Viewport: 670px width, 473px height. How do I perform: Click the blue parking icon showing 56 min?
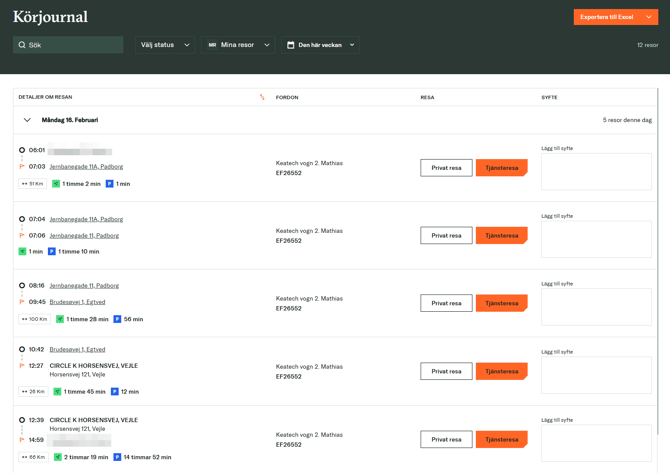(x=117, y=319)
